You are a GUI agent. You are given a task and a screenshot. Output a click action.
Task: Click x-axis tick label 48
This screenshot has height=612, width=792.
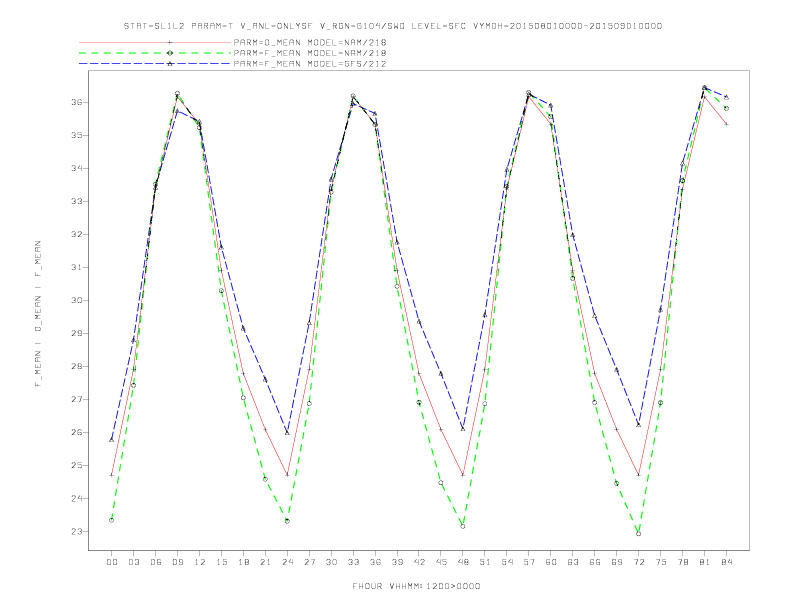click(x=463, y=562)
